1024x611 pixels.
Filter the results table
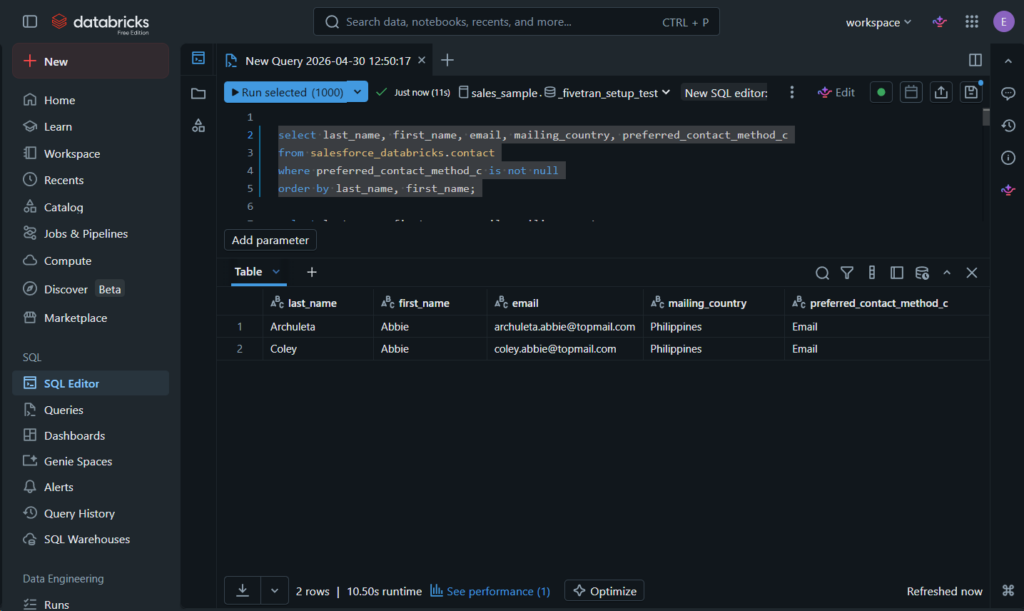click(847, 273)
